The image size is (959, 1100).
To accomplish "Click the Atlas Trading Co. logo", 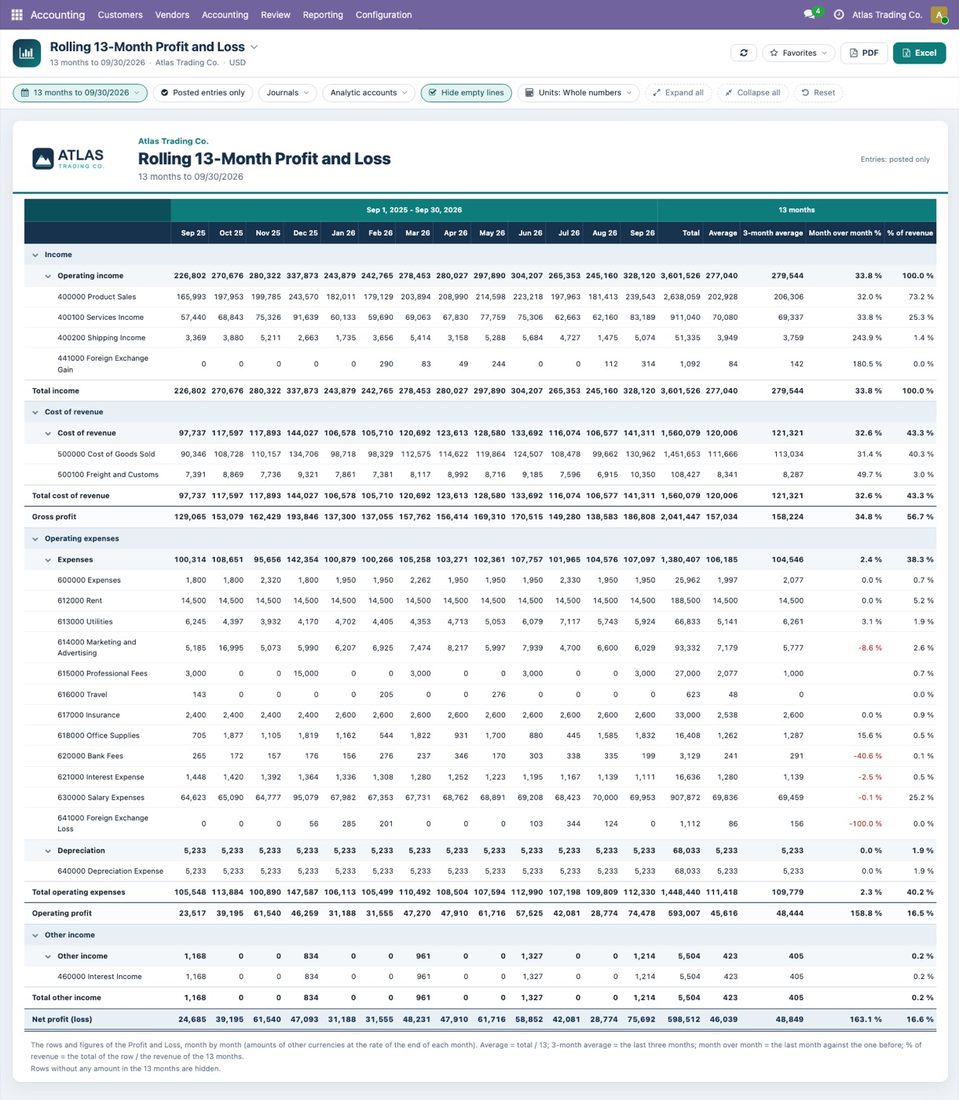I will 68,159.
